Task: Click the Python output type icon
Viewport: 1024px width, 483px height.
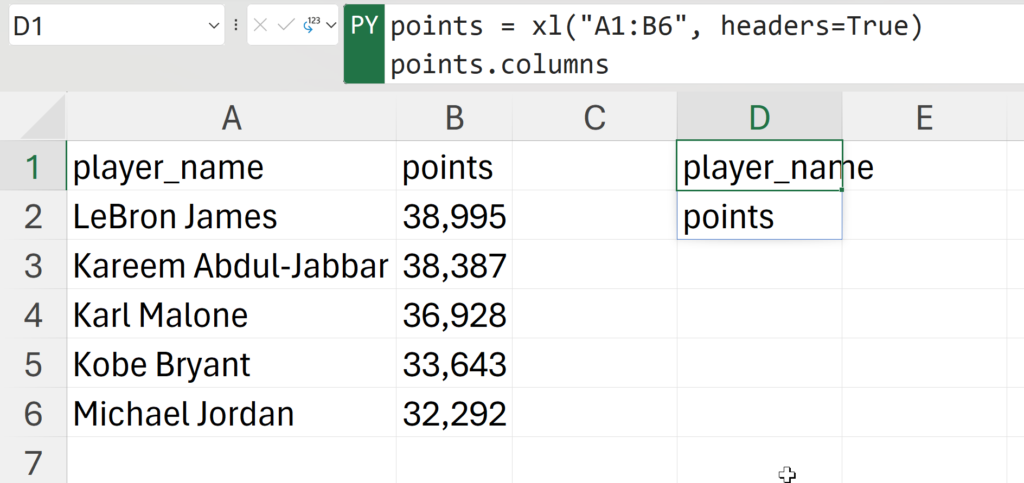Action: pos(311,25)
